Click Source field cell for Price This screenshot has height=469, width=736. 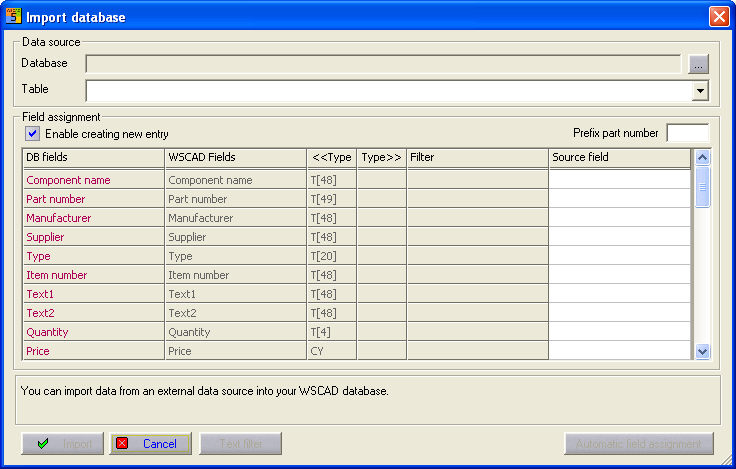(x=620, y=351)
